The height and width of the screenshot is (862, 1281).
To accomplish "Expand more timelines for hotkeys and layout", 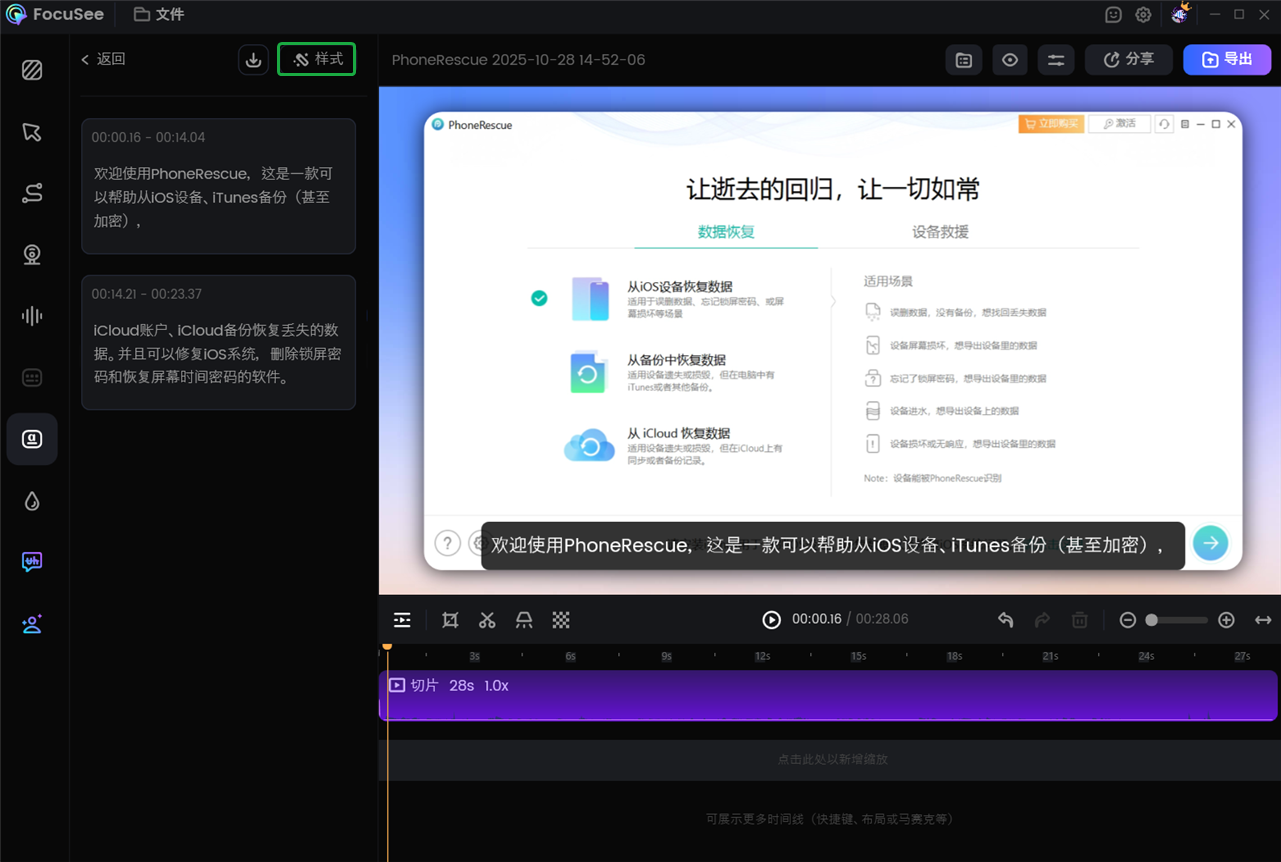I will click(831, 818).
